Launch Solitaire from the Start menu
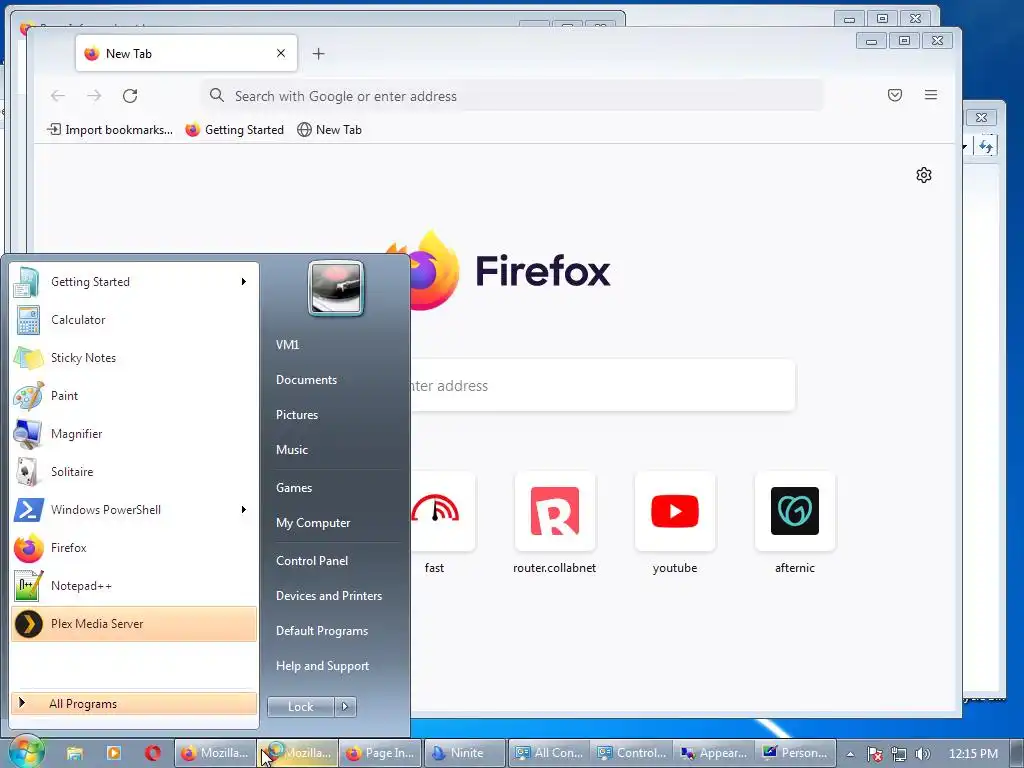Screen dimensions: 1024x768 coord(134,472)
